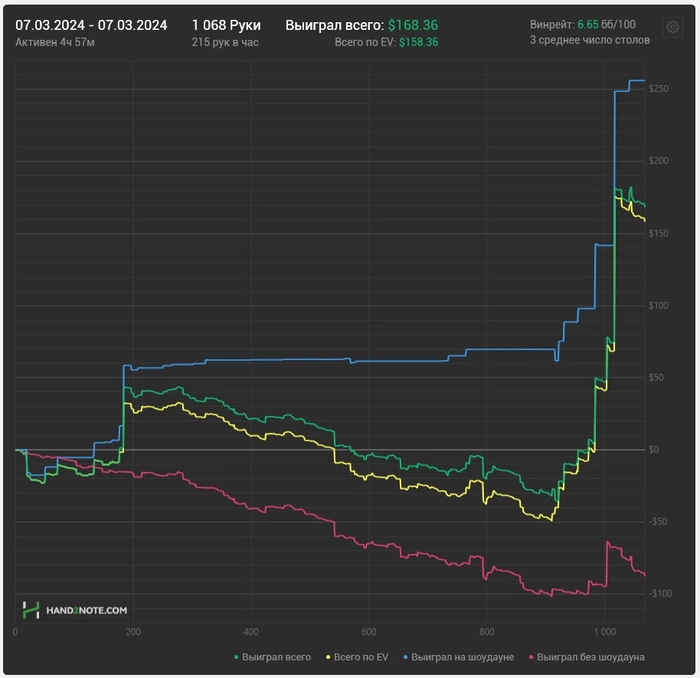Click the $50 y-axis label
Viewport: 700px width, 678px height.
(656, 378)
